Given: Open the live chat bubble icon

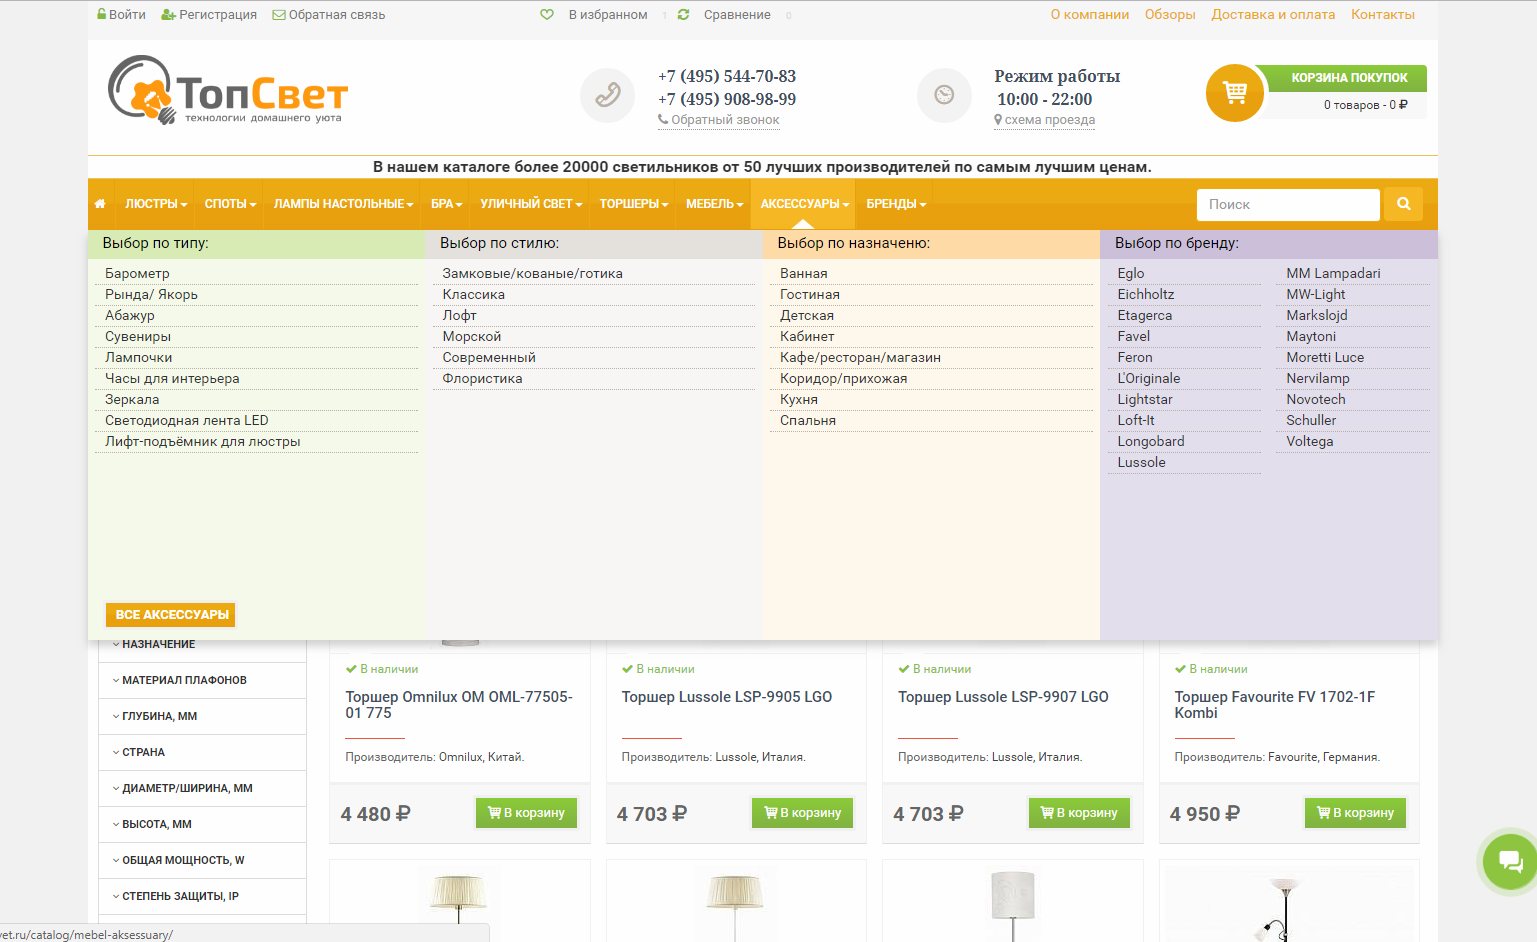Looking at the screenshot, I should click(1510, 861).
